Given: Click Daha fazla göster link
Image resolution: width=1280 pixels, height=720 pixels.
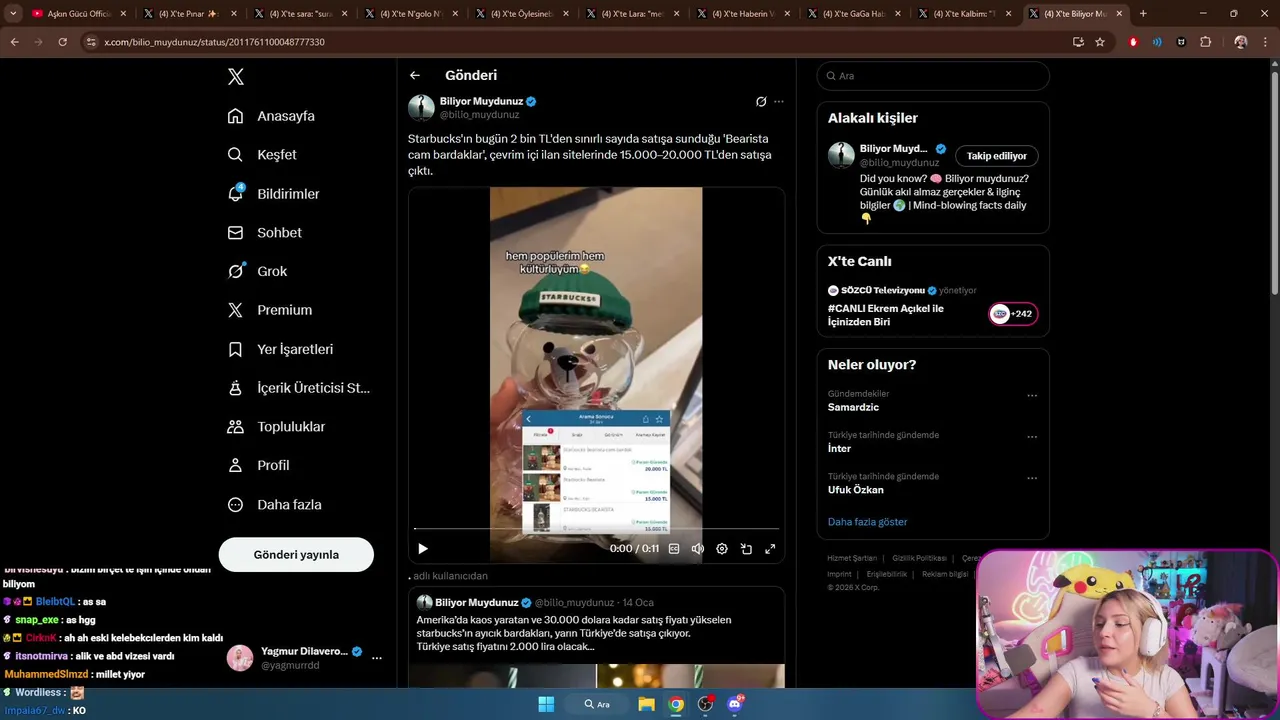Looking at the screenshot, I should pos(867,522).
